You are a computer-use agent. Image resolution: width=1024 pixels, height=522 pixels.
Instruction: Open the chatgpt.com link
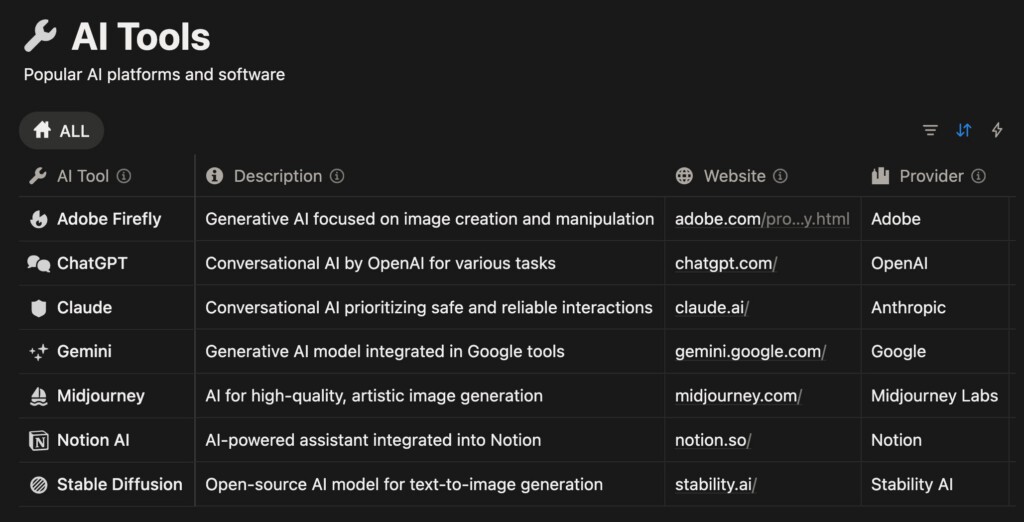click(x=726, y=263)
